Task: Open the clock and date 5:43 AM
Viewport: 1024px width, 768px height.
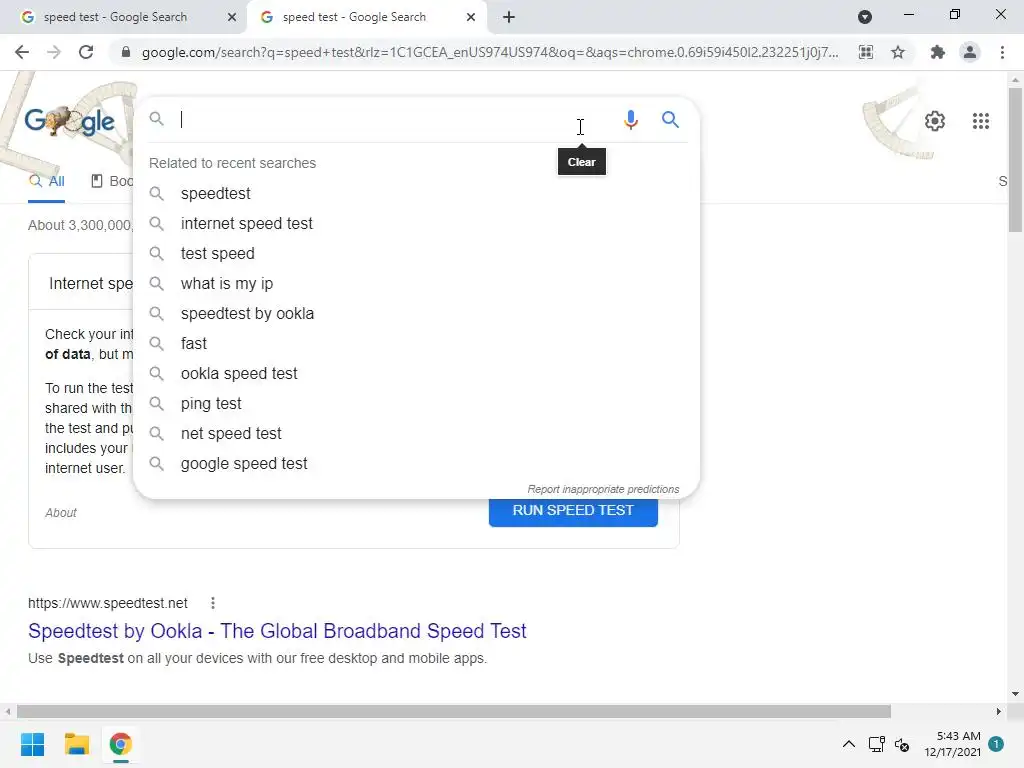Action: pyautogui.click(x=952, y=744)
